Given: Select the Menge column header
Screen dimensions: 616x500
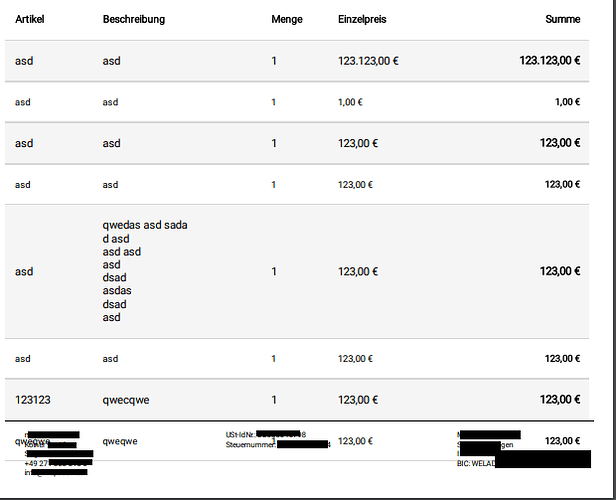Looking at the screenshot, I should click(x=287, y=19).
